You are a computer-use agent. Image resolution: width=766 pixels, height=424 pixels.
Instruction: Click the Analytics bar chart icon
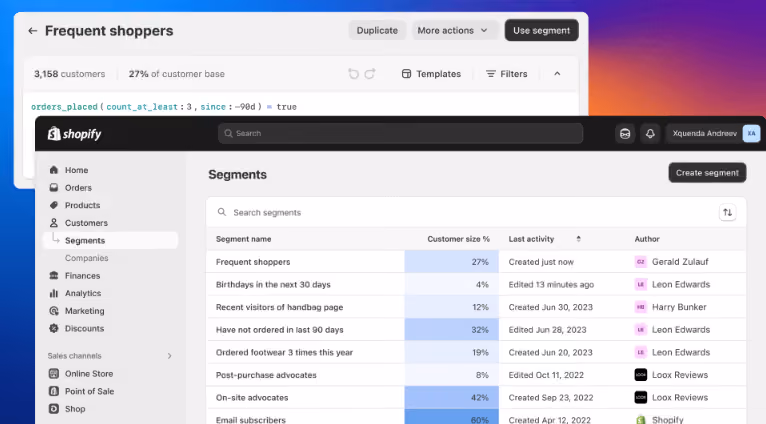(x=54, y=293)
